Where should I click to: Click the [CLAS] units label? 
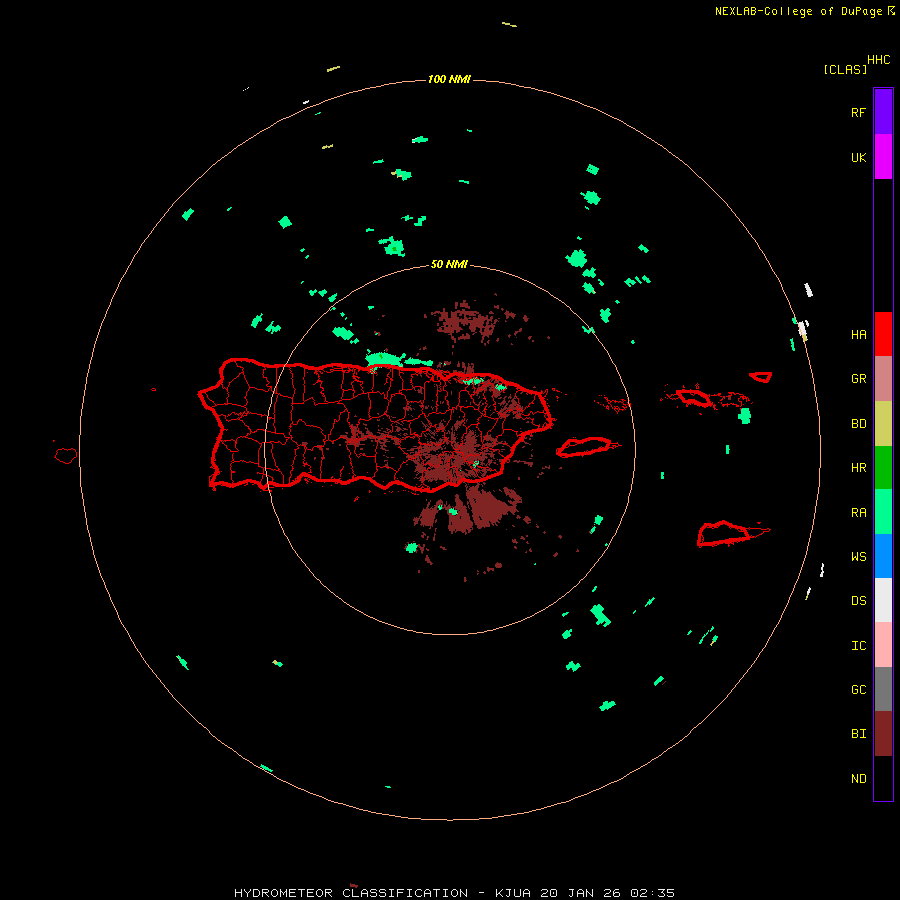click(x=845, y=69)
